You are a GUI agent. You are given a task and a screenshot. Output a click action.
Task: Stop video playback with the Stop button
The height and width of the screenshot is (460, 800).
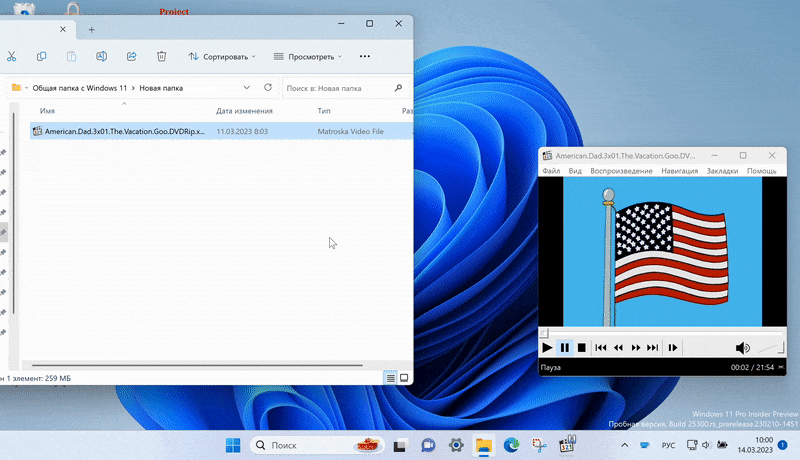[x=581, y=348]
